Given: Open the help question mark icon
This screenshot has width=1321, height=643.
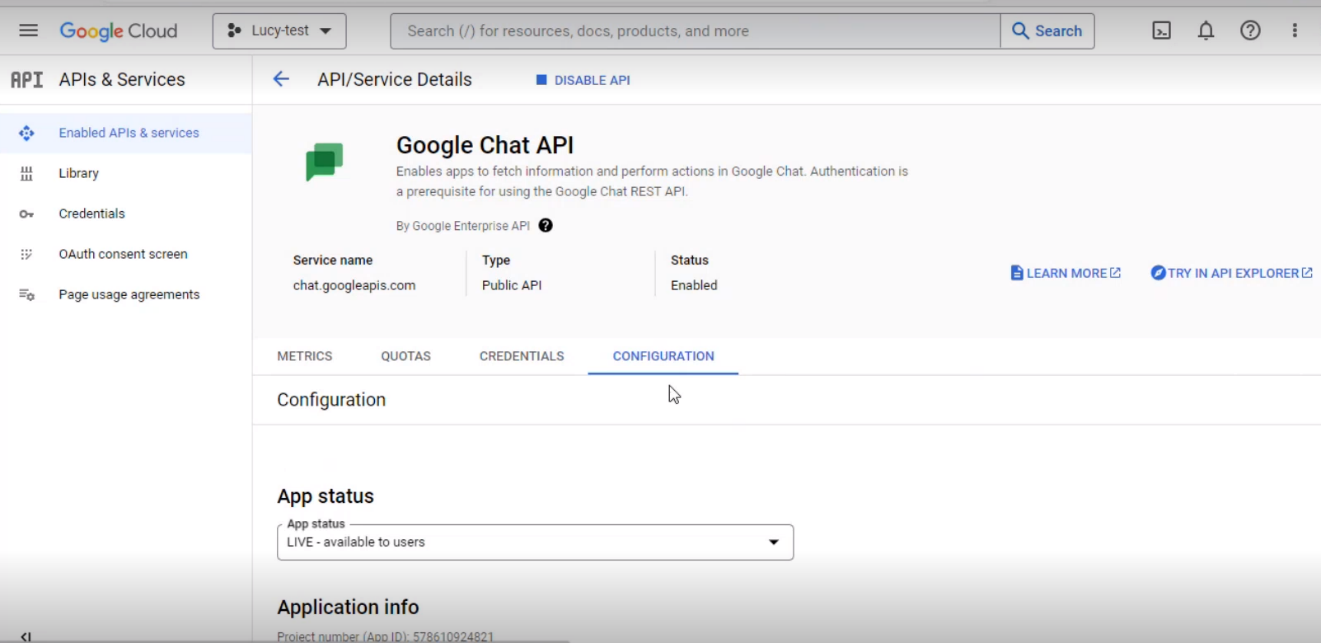Looking at the screenshot, I should pos(1250,31).
